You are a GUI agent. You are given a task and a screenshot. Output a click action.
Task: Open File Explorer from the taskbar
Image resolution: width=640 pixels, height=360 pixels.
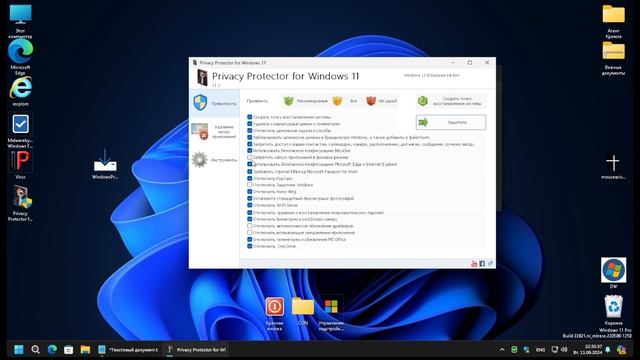(85, 350)
